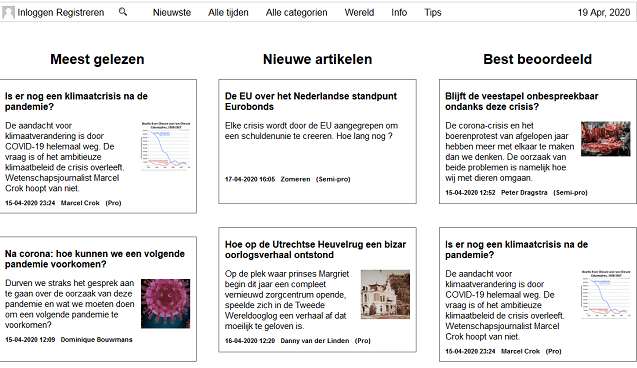Open Alle categorien menu

[297, 13]
